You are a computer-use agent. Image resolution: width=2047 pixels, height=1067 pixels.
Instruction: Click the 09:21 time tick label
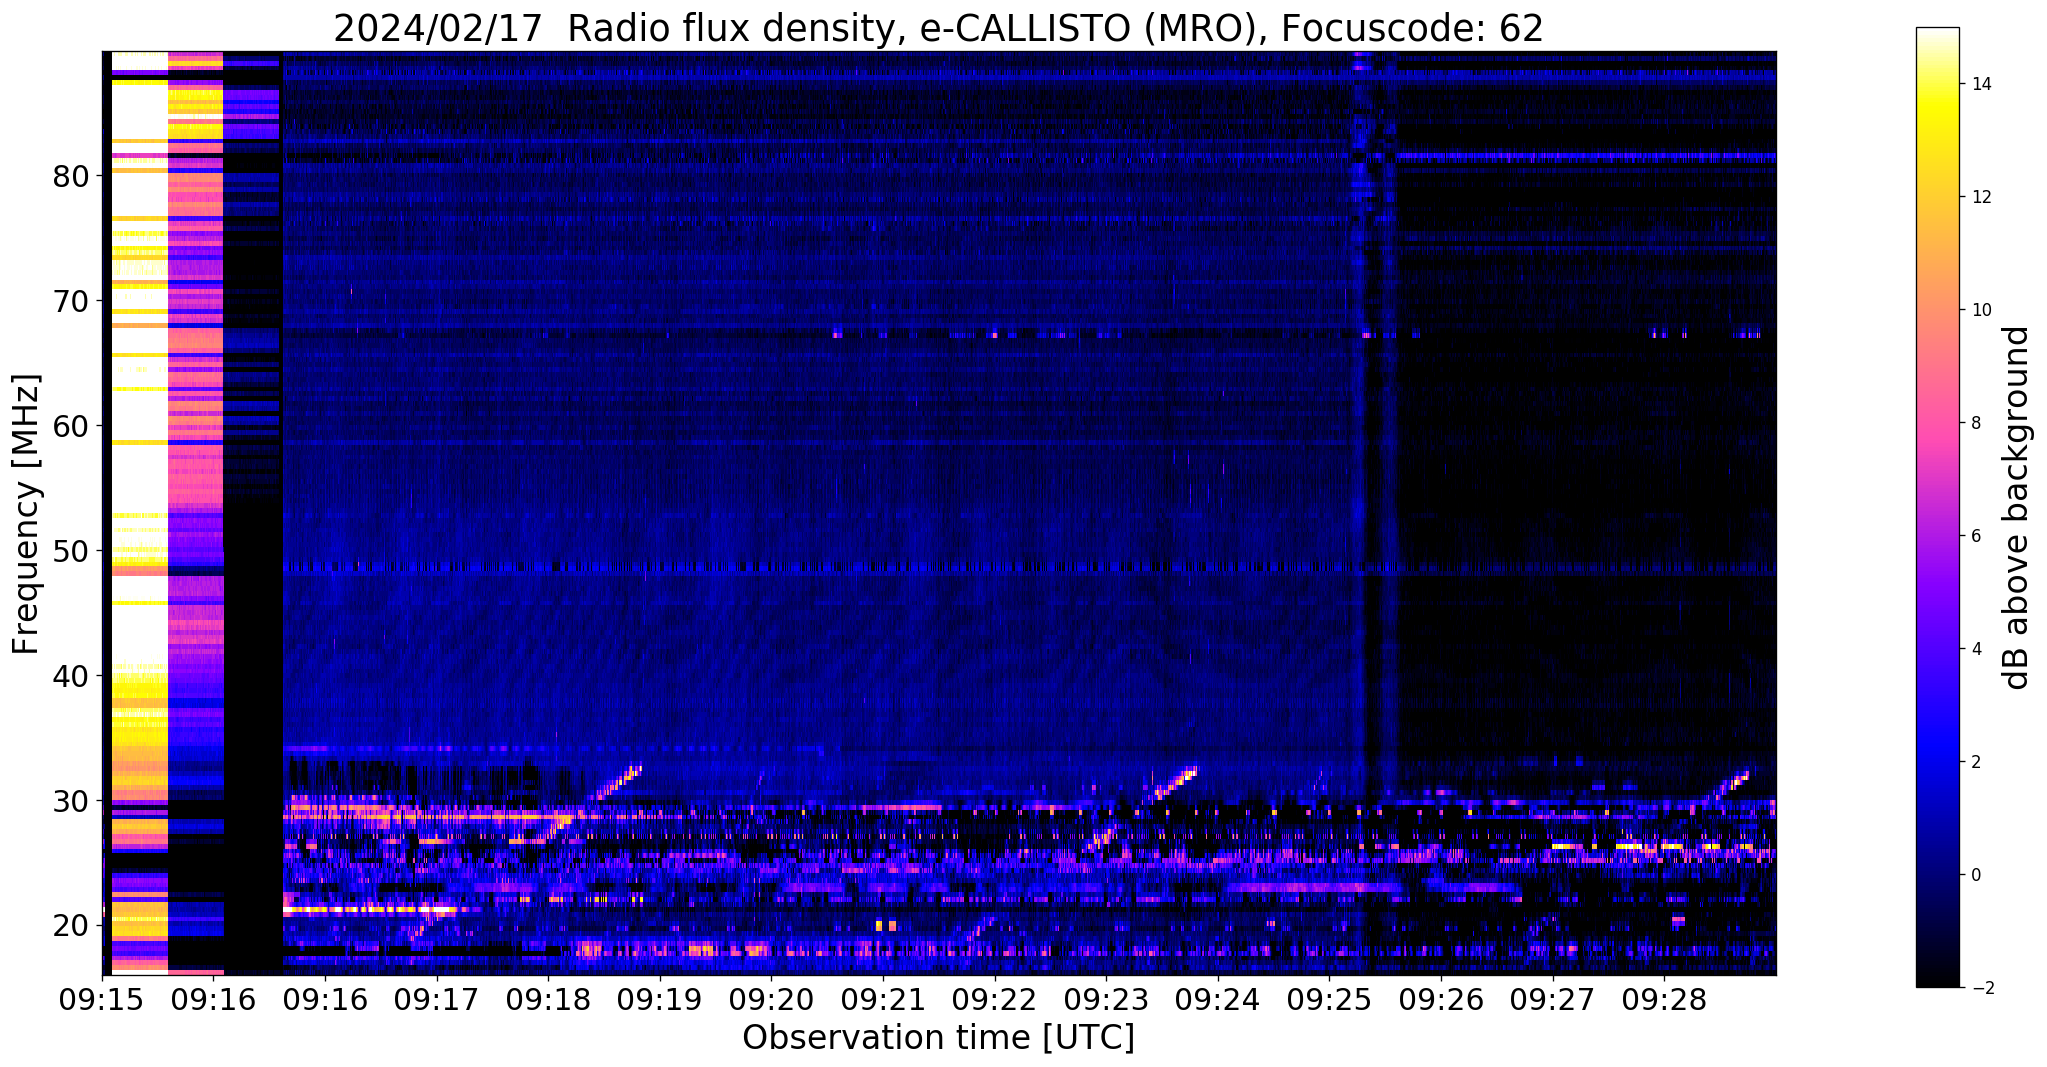[883, 1000]
